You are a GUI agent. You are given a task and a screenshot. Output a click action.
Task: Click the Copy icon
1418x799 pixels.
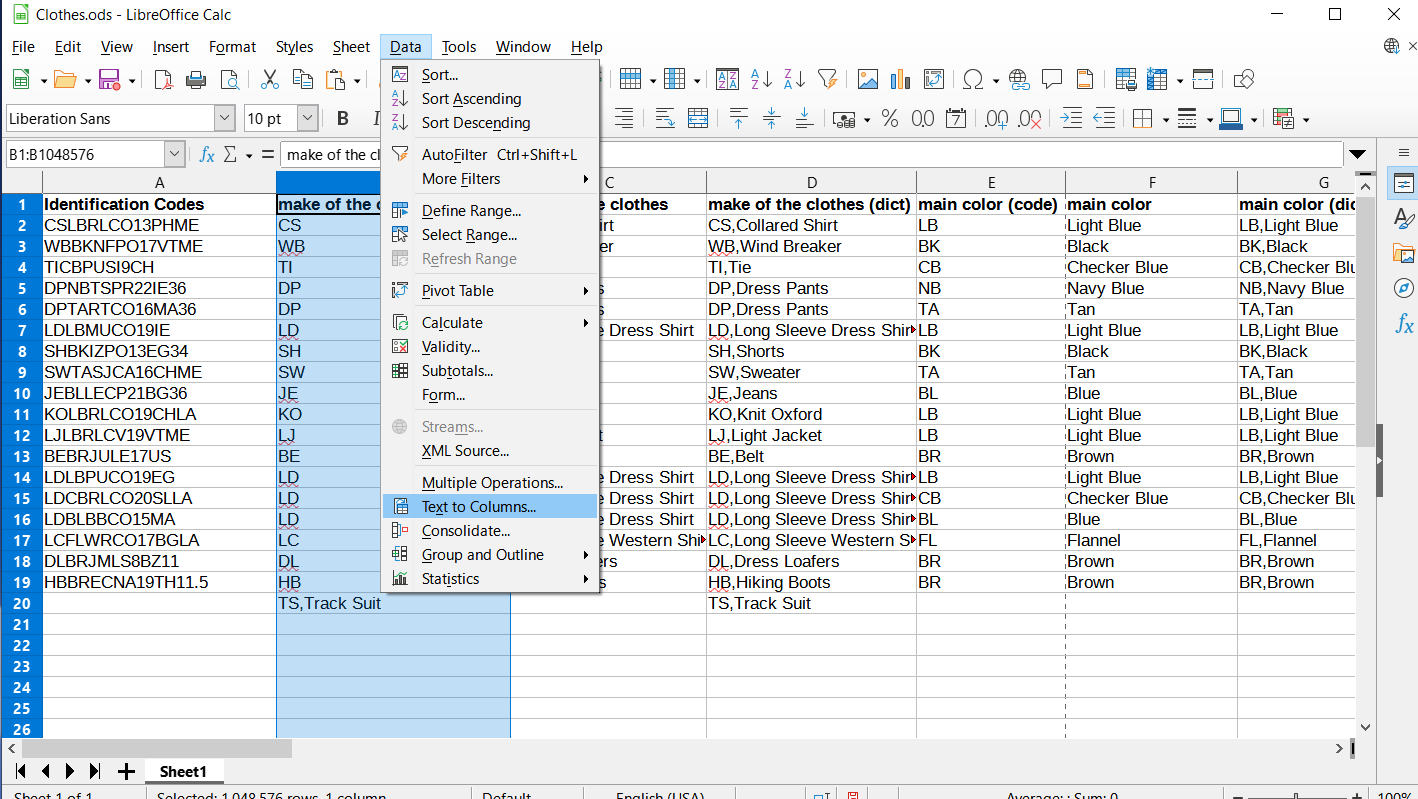(x=302, y=80)
